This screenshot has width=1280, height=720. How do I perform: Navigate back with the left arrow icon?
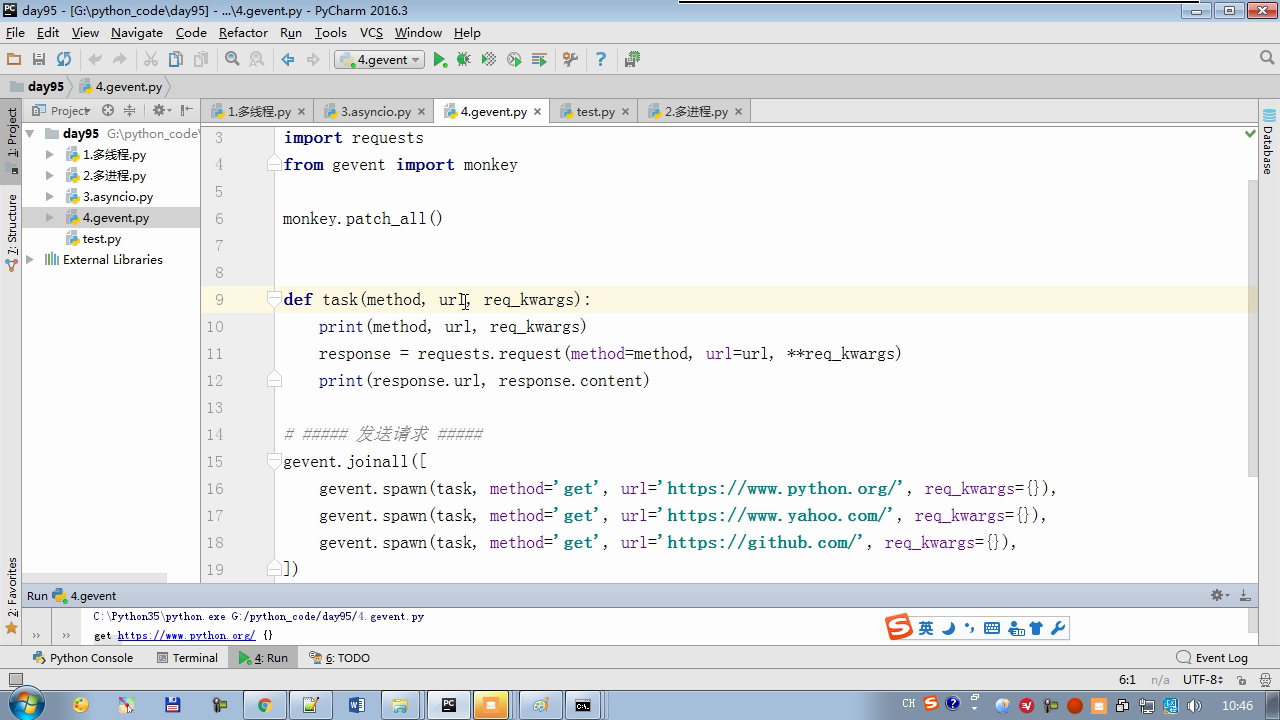click(x=288, y=60)
